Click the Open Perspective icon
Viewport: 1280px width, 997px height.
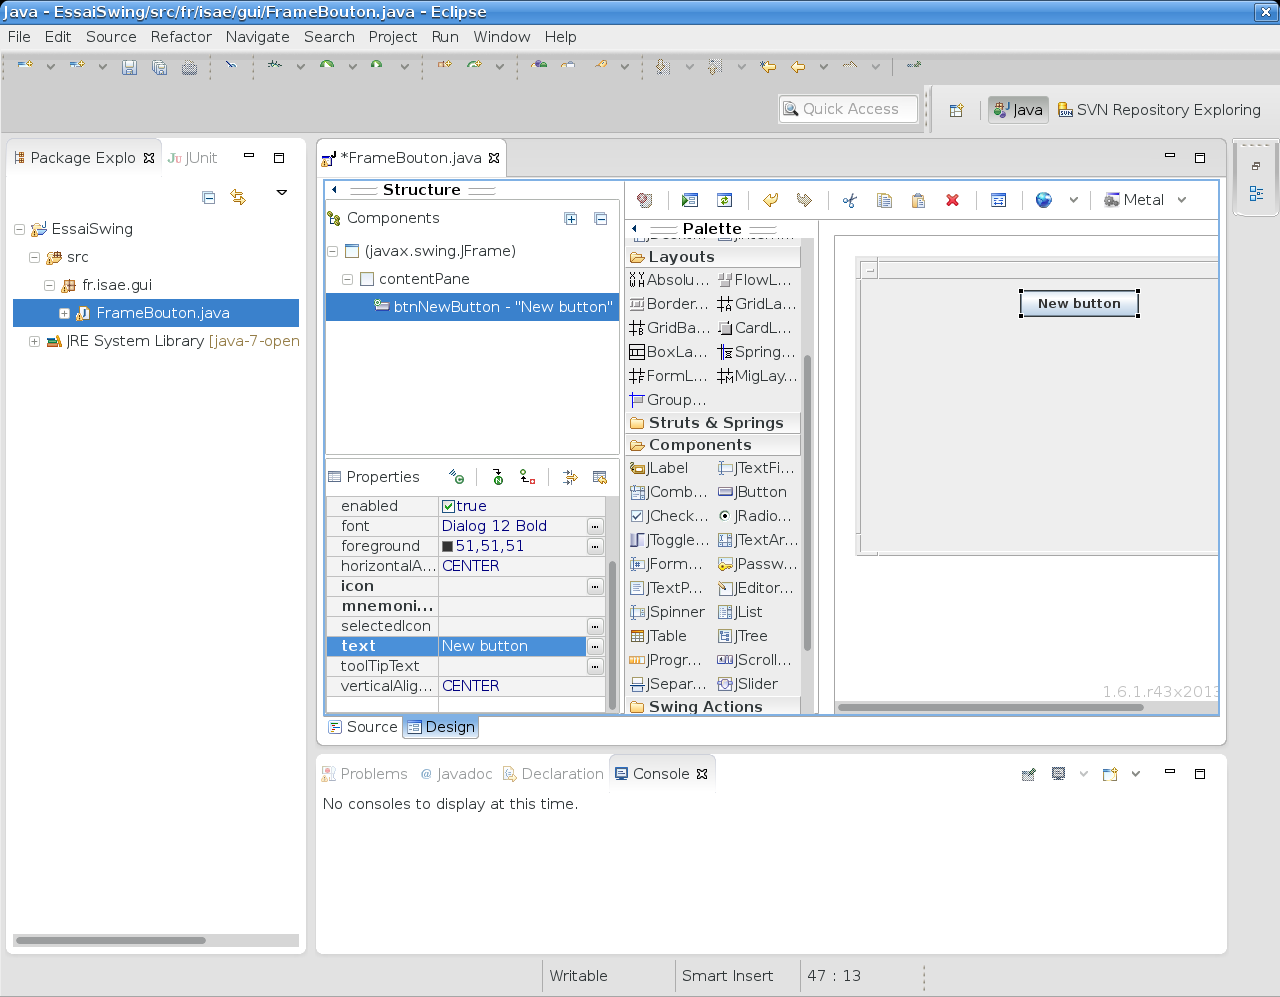tap(957, 110)
